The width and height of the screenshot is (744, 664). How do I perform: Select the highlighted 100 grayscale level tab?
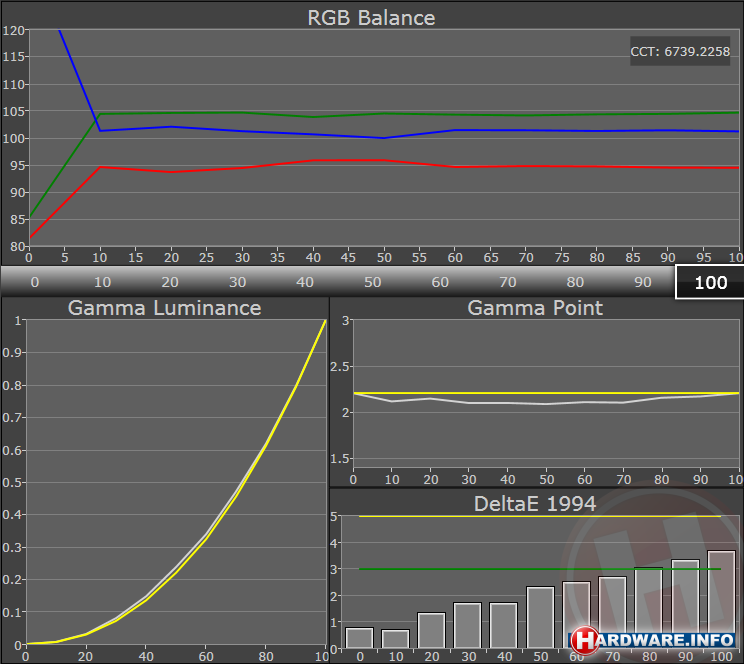click(710, 282)
